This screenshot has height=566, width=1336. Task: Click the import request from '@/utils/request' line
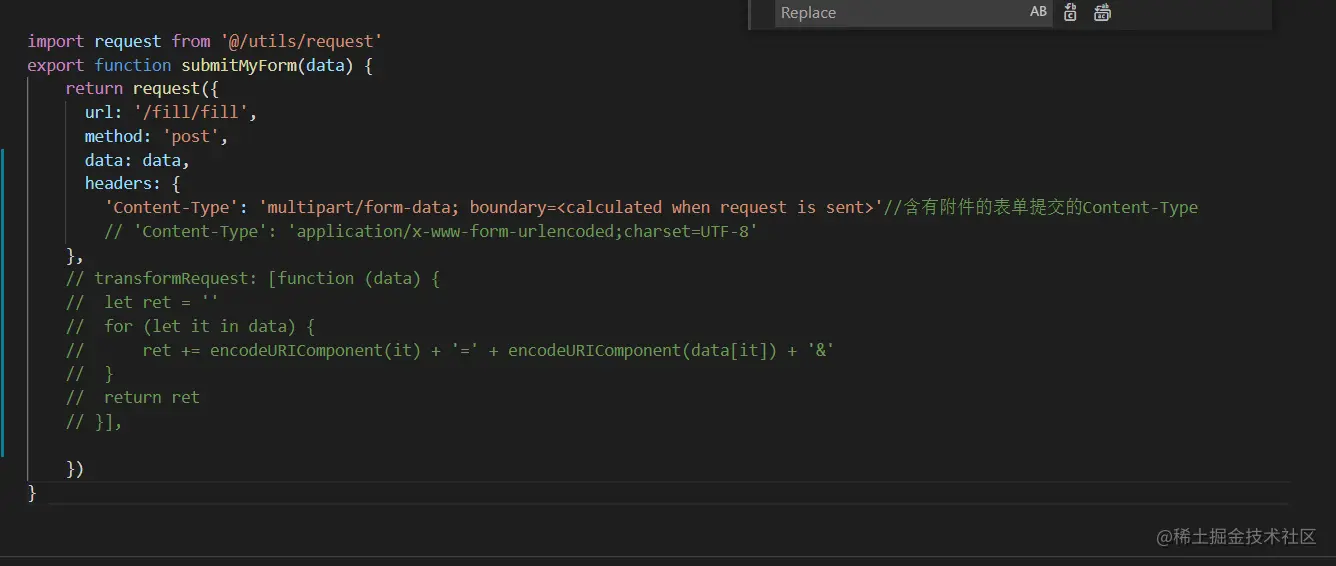205,41
